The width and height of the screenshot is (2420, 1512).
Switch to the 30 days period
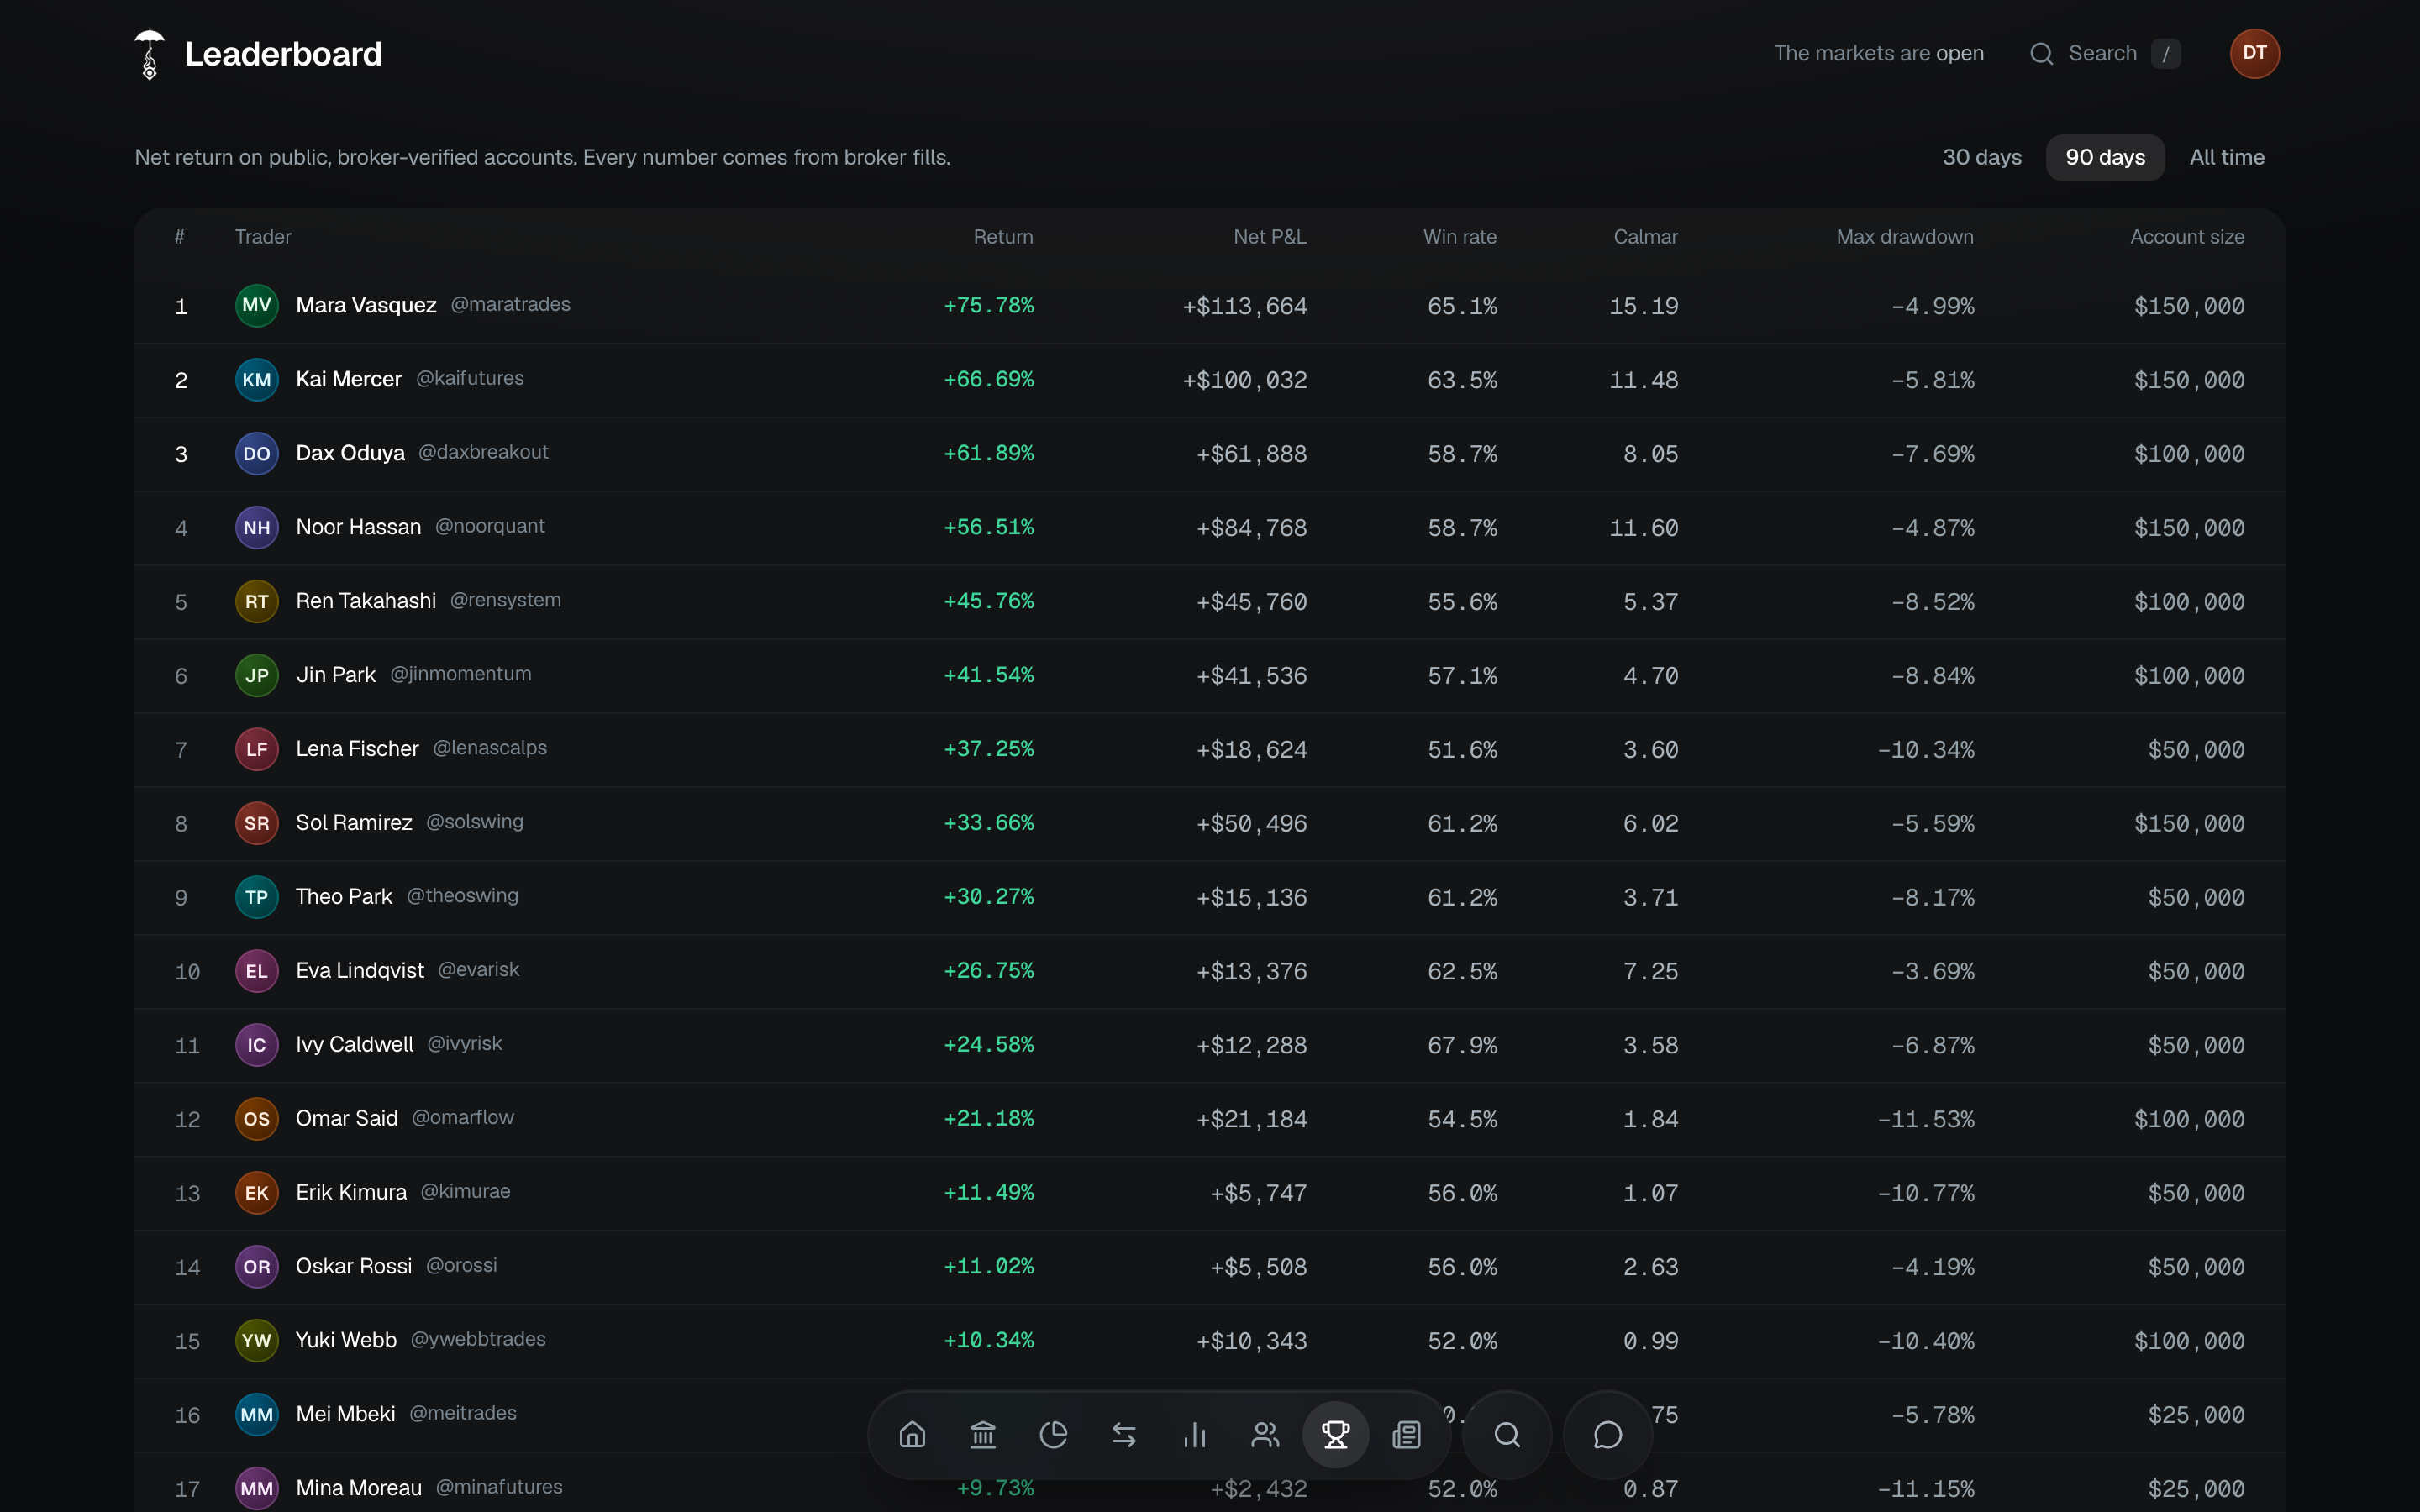coord(1981,157)
